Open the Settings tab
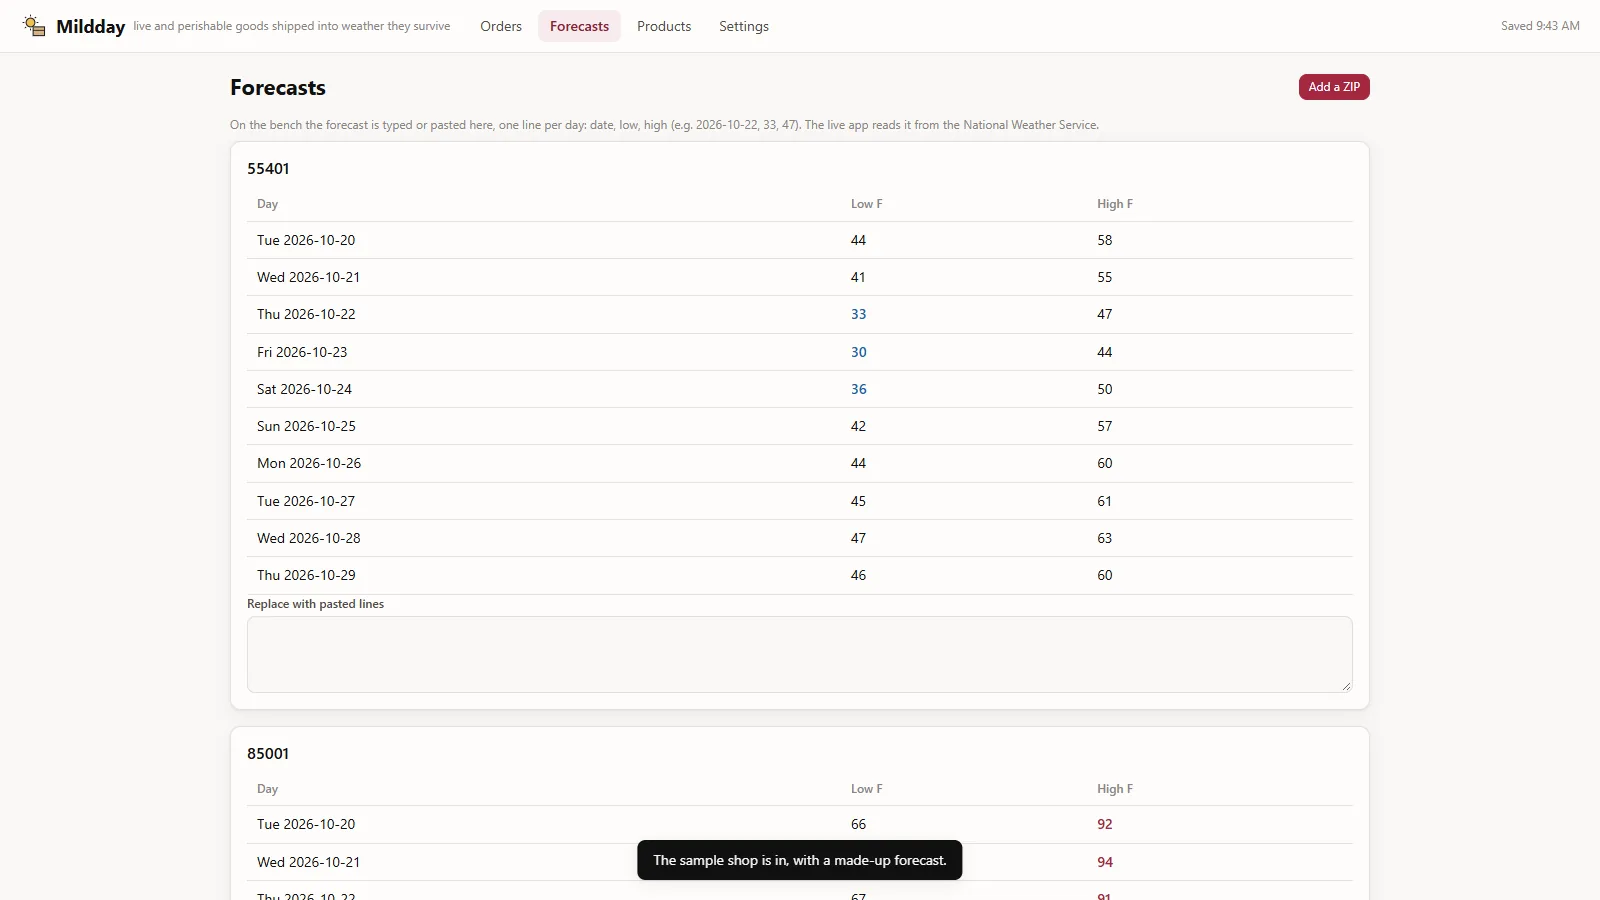 744,26
